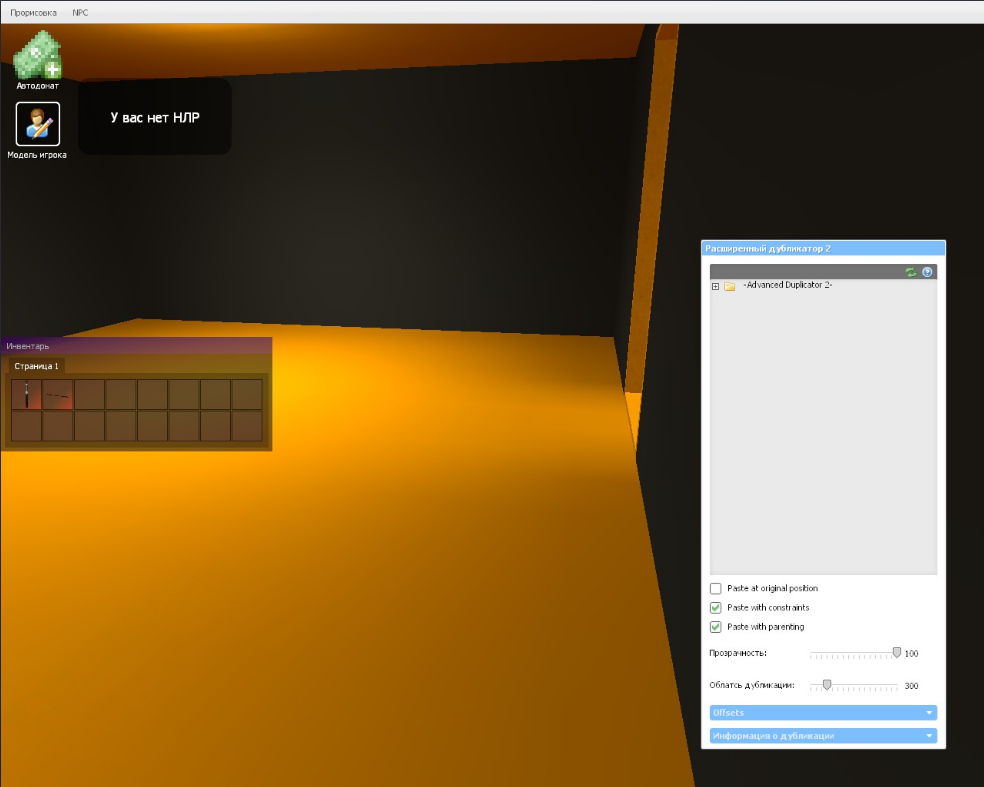Open the NPC menu
Image resolution: width=984 pixels, height=787 pixels.
pyautogui.click(x=80, y=12)
